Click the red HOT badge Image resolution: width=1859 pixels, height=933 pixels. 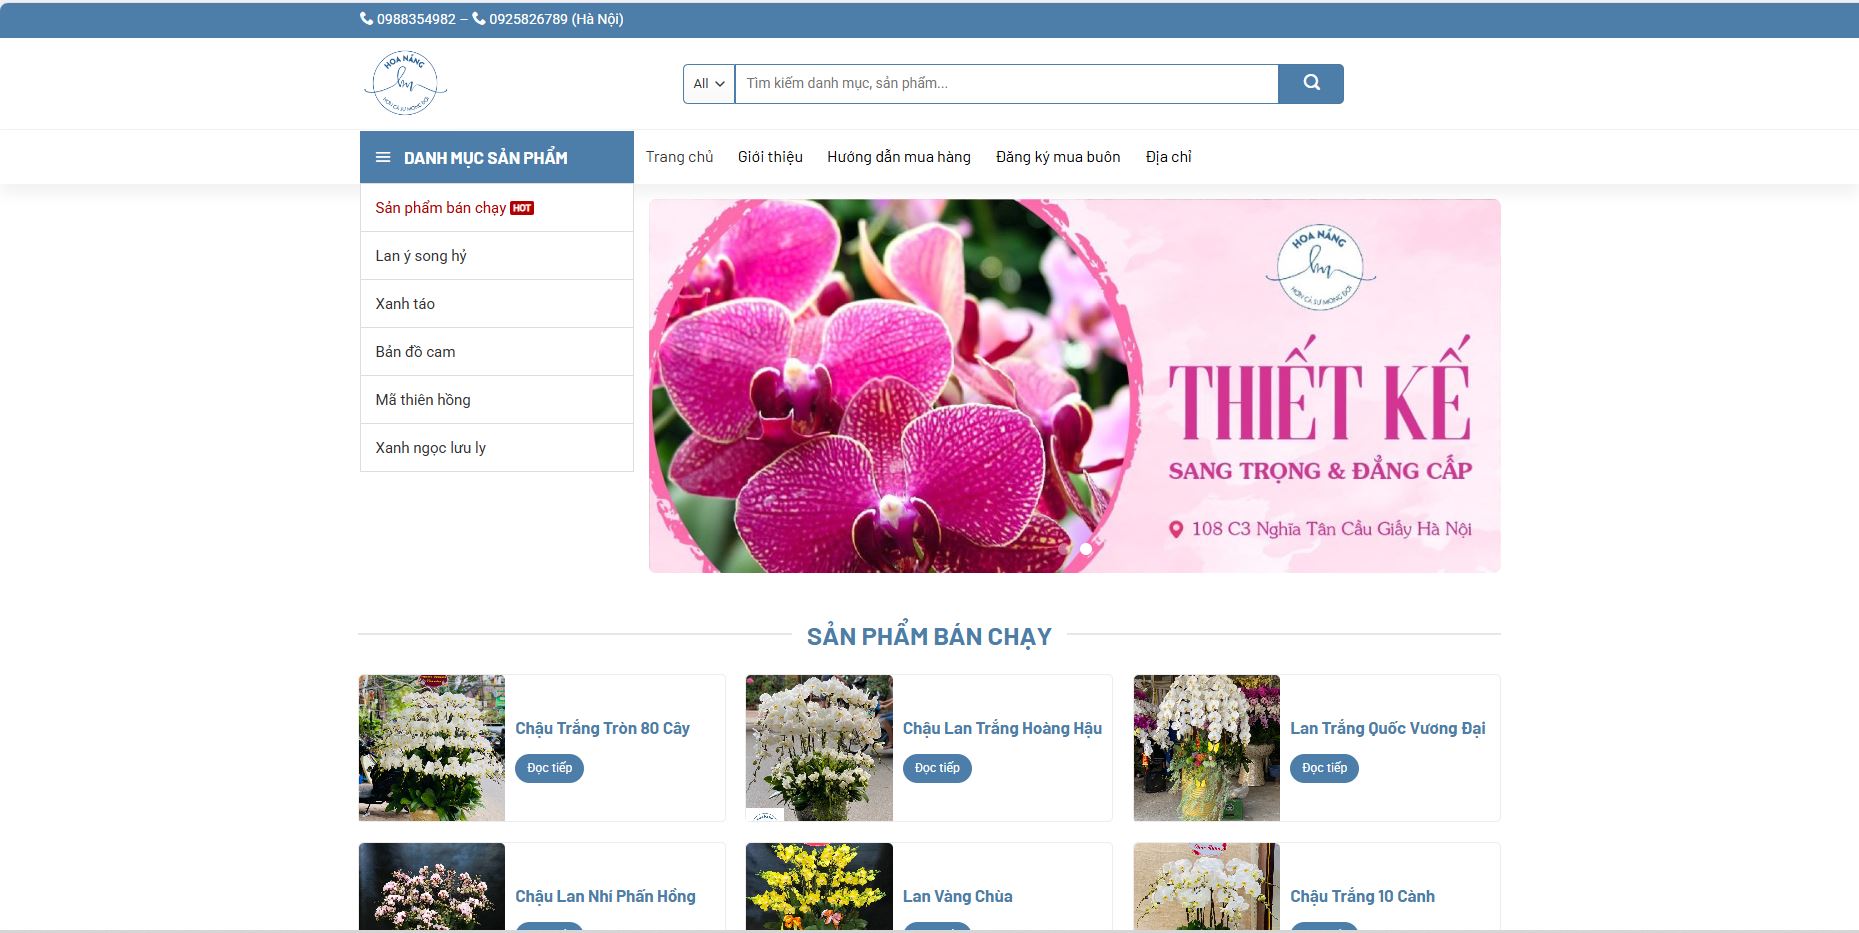click(522, 208)
